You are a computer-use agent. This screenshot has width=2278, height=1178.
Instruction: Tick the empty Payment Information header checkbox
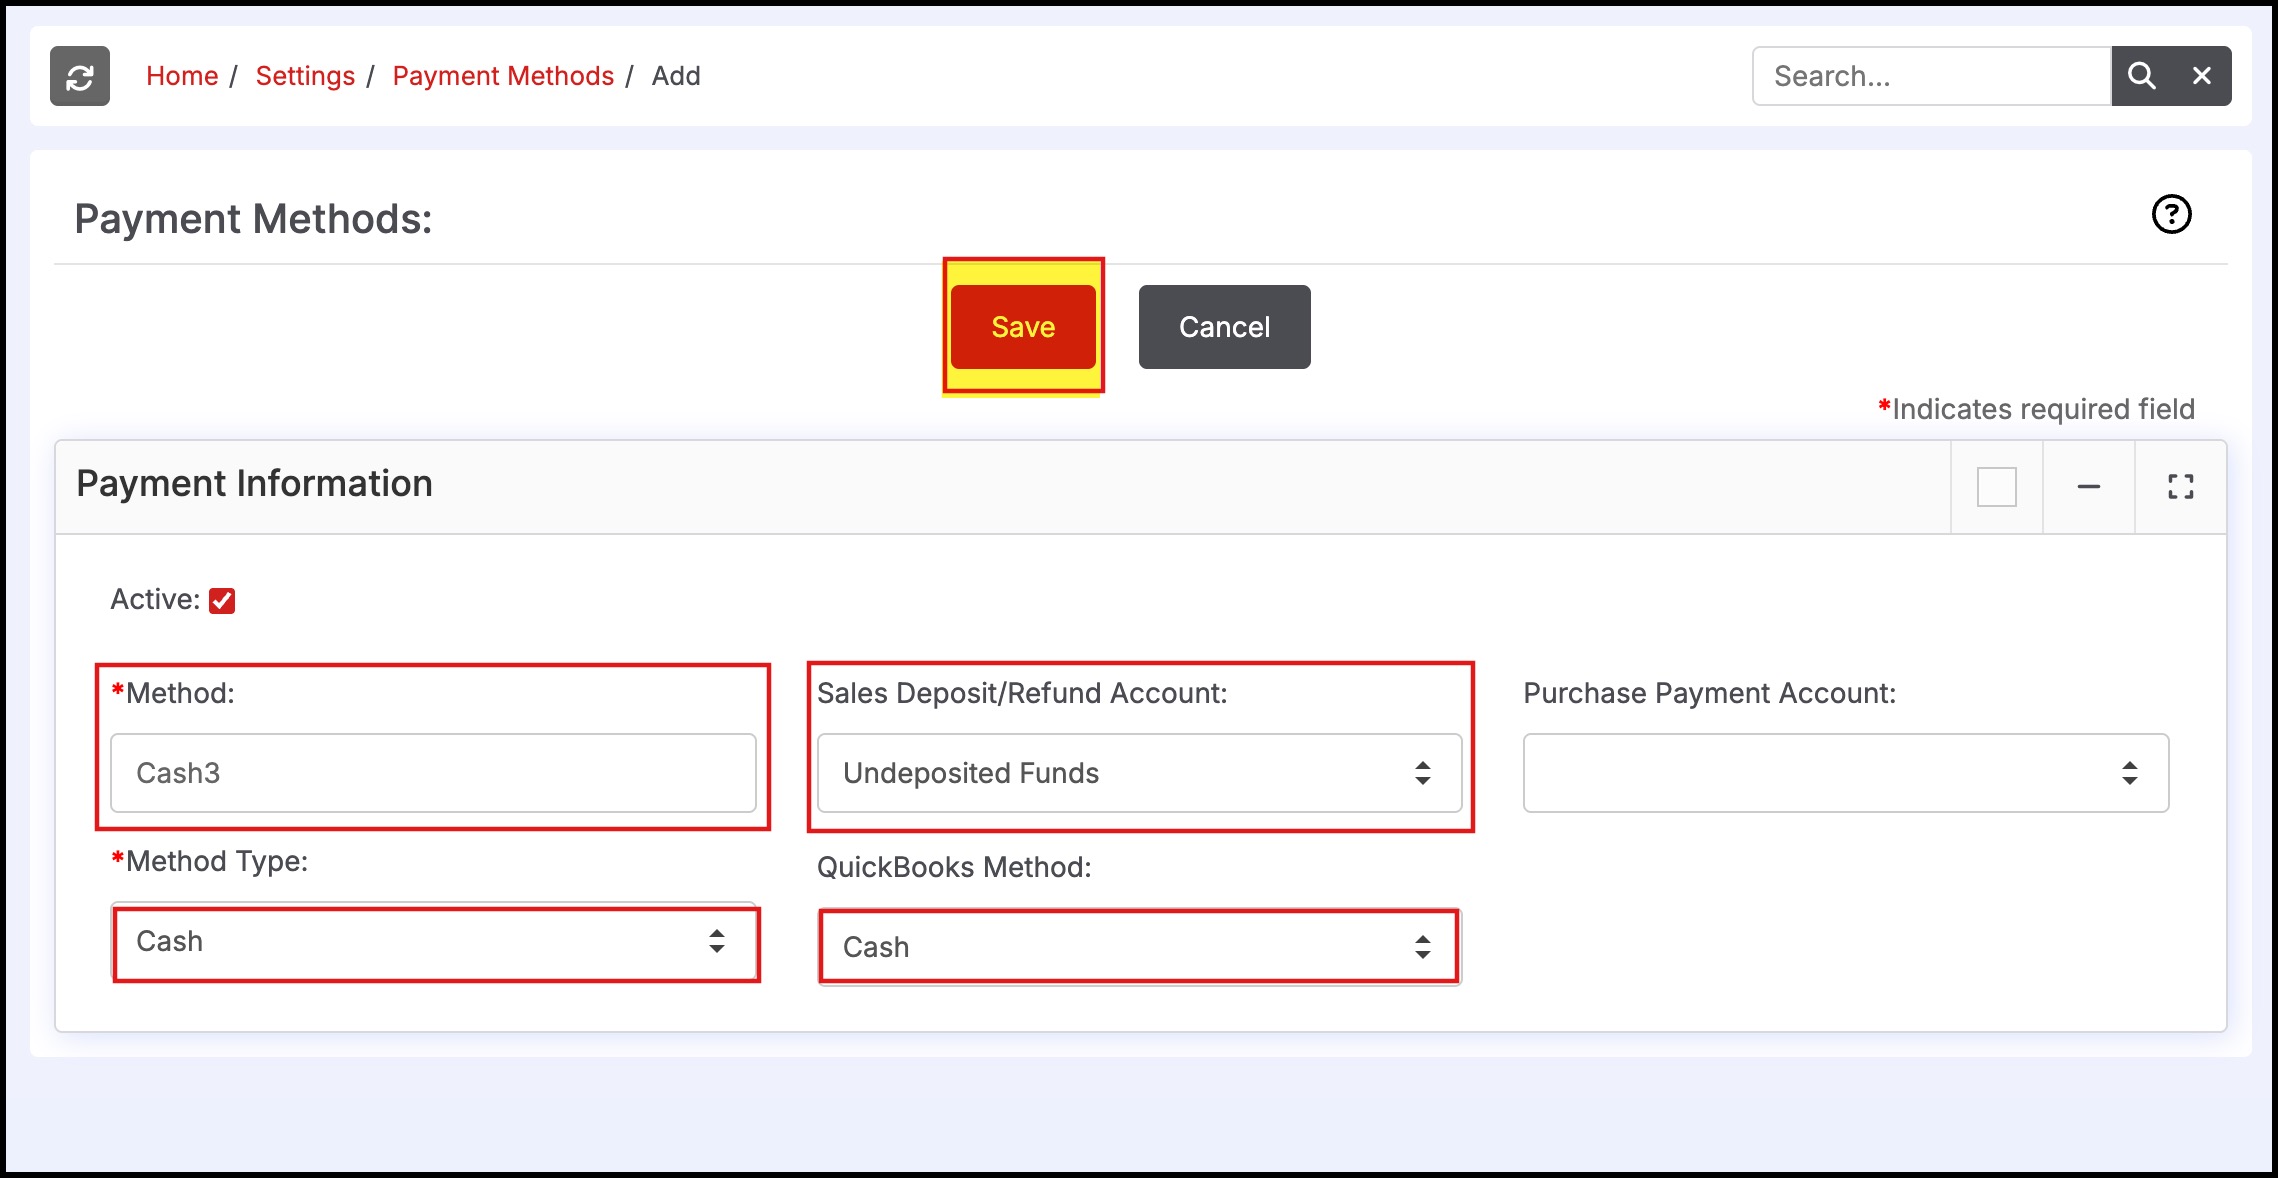[1996, 487]
